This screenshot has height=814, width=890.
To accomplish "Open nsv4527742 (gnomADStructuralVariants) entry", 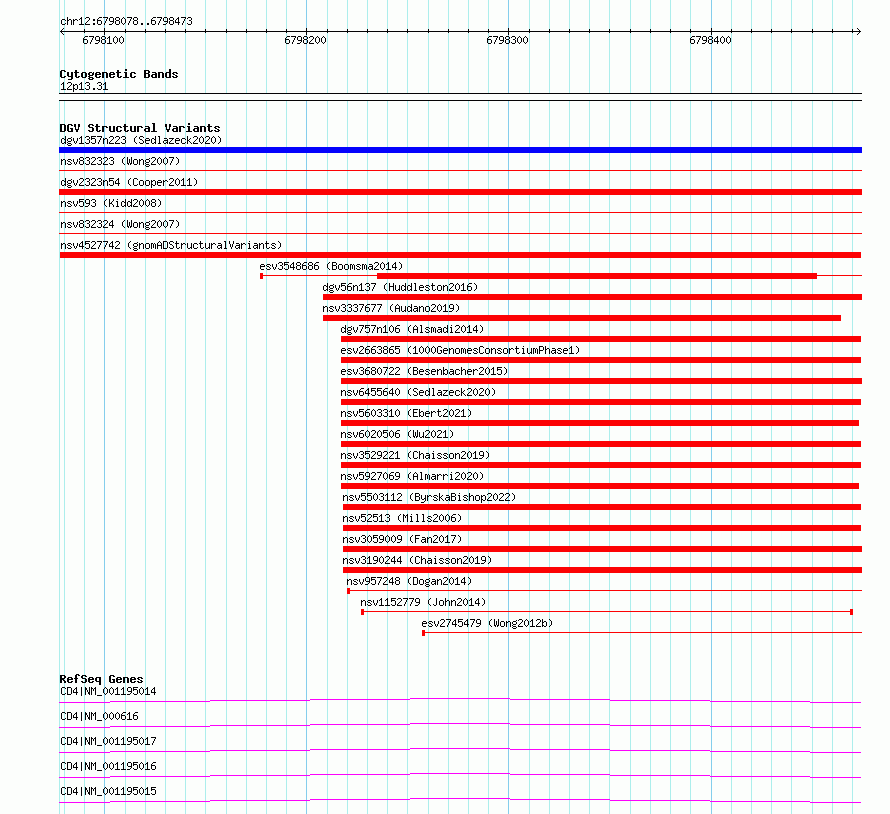I will 171,245.
